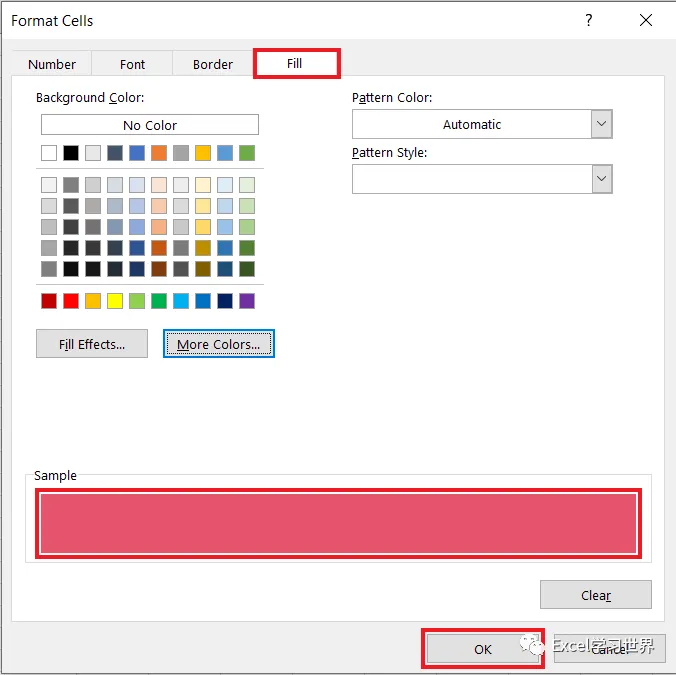Choose the light blue standard color
The width and height of the screenshot is (676, 675).
tap(181, 301)
